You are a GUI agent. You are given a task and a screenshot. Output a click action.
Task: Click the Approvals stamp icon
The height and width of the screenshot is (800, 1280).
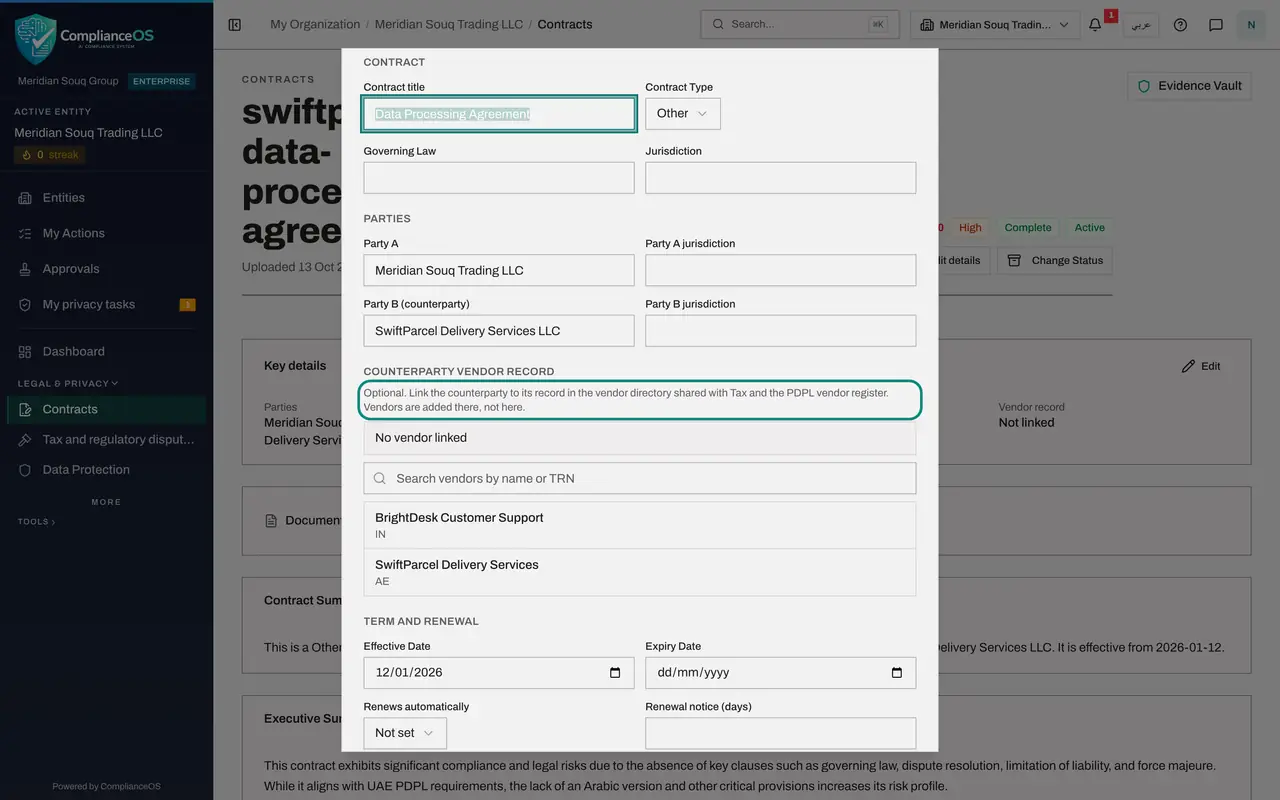(x=25, y=269)
